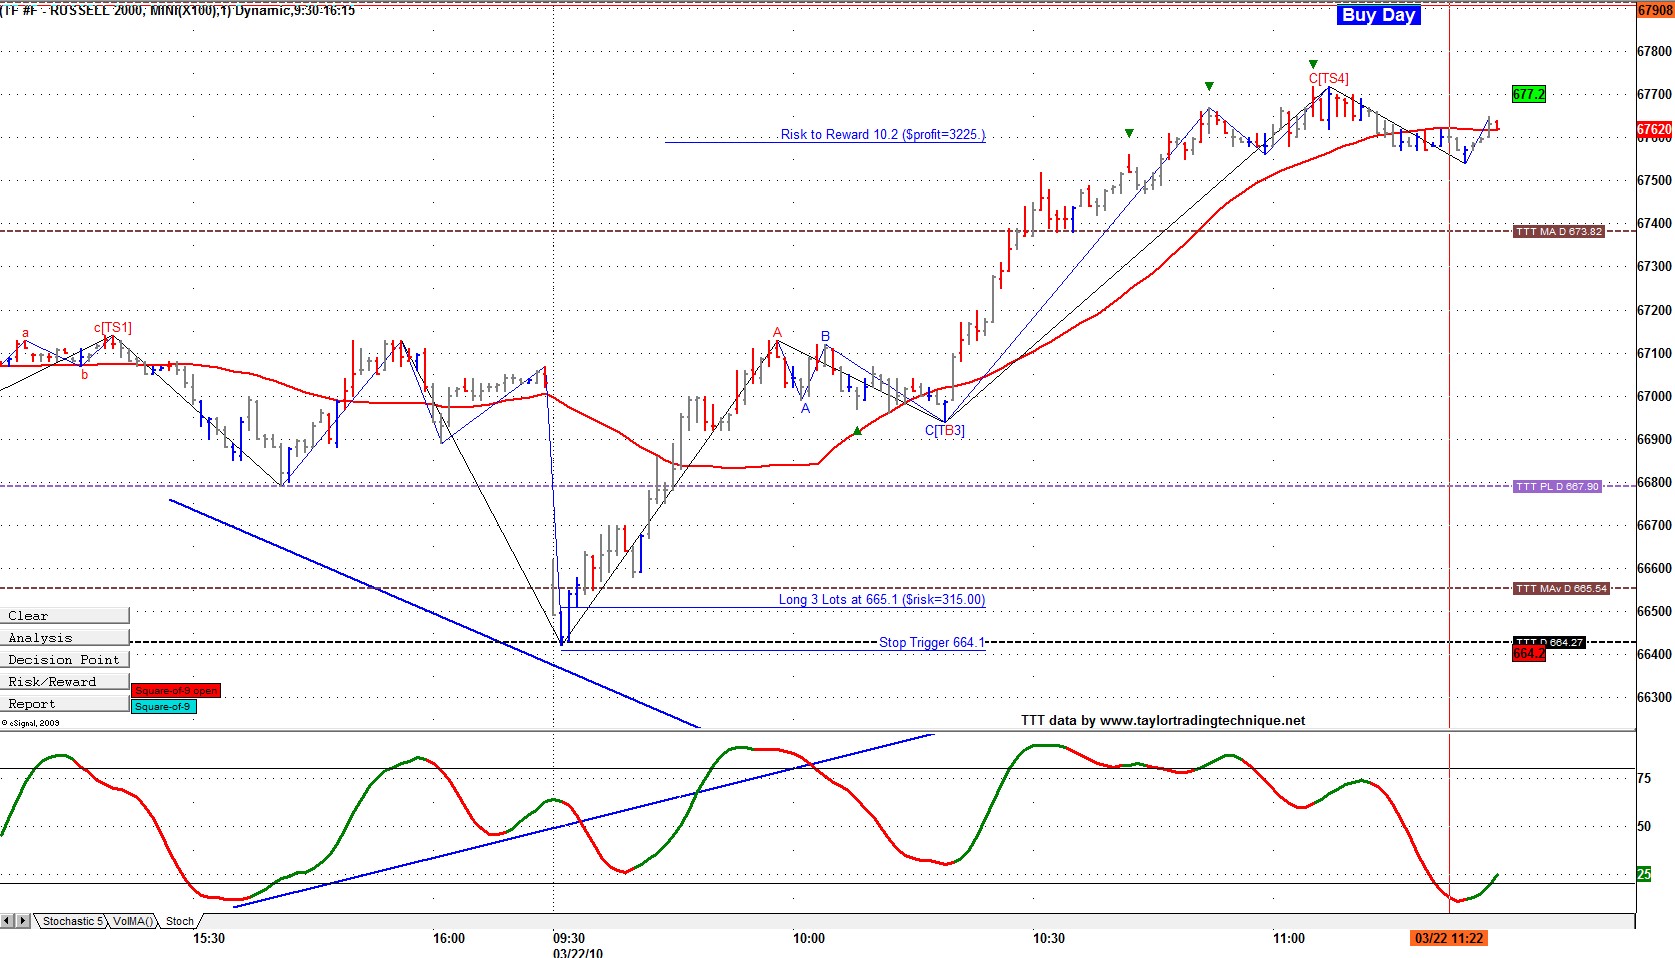
Task: Click the C[TS4] pivot label
Action: [x=1329, y=78]
